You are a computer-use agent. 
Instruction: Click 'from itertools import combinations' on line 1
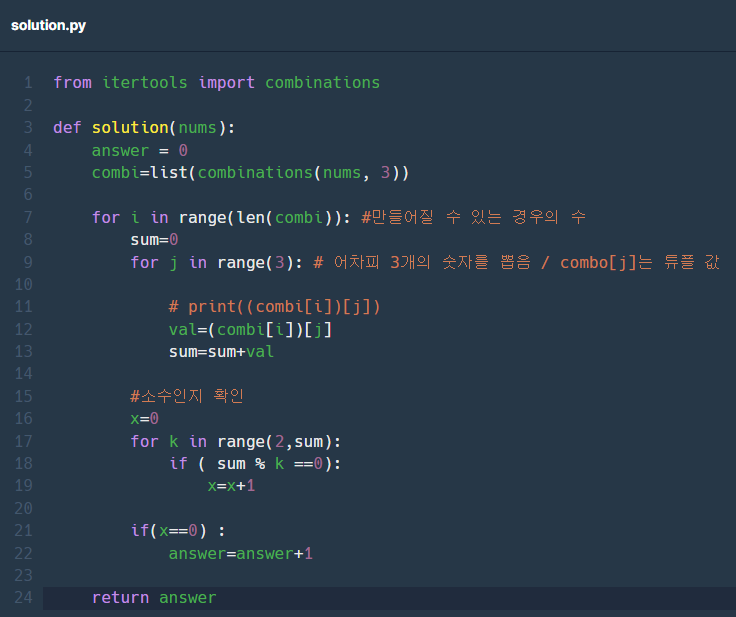(x=216, y=83)
